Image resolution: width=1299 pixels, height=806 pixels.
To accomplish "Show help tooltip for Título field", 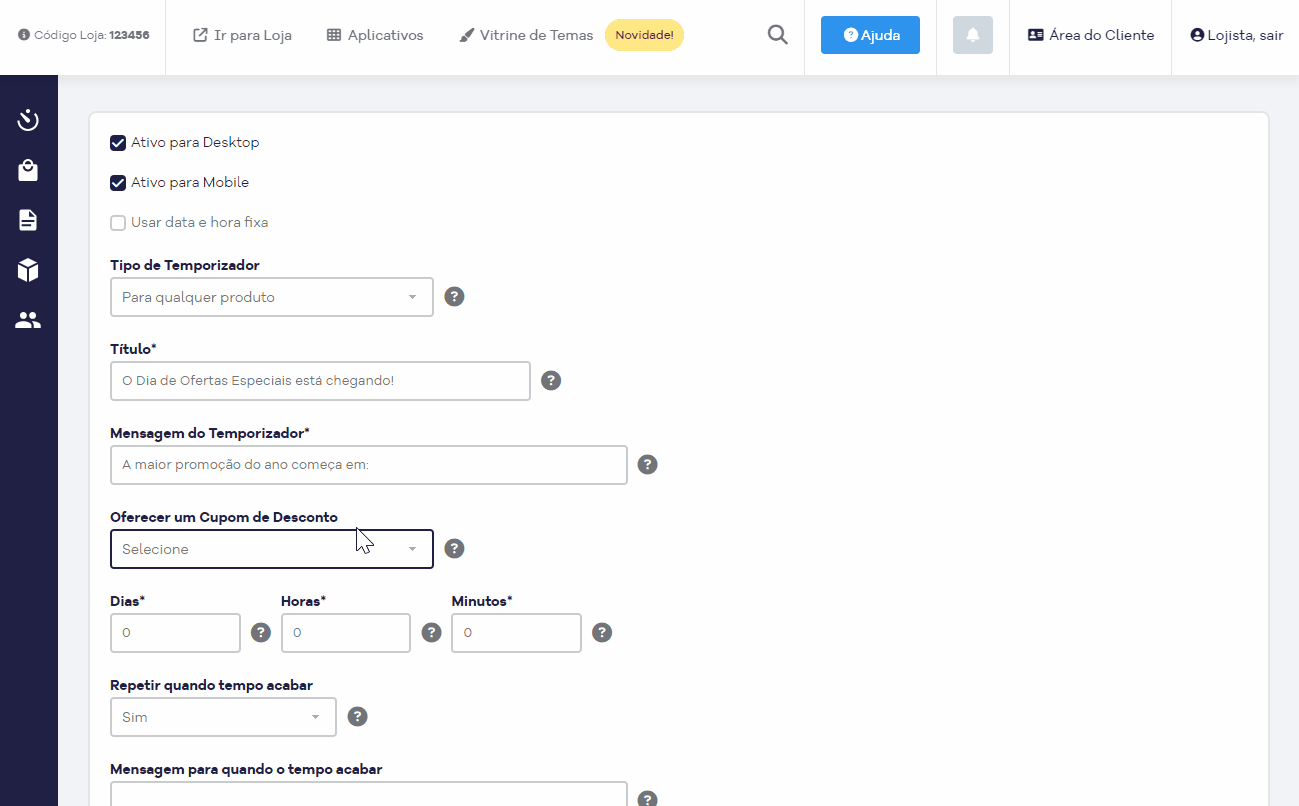I will (551, 381).
